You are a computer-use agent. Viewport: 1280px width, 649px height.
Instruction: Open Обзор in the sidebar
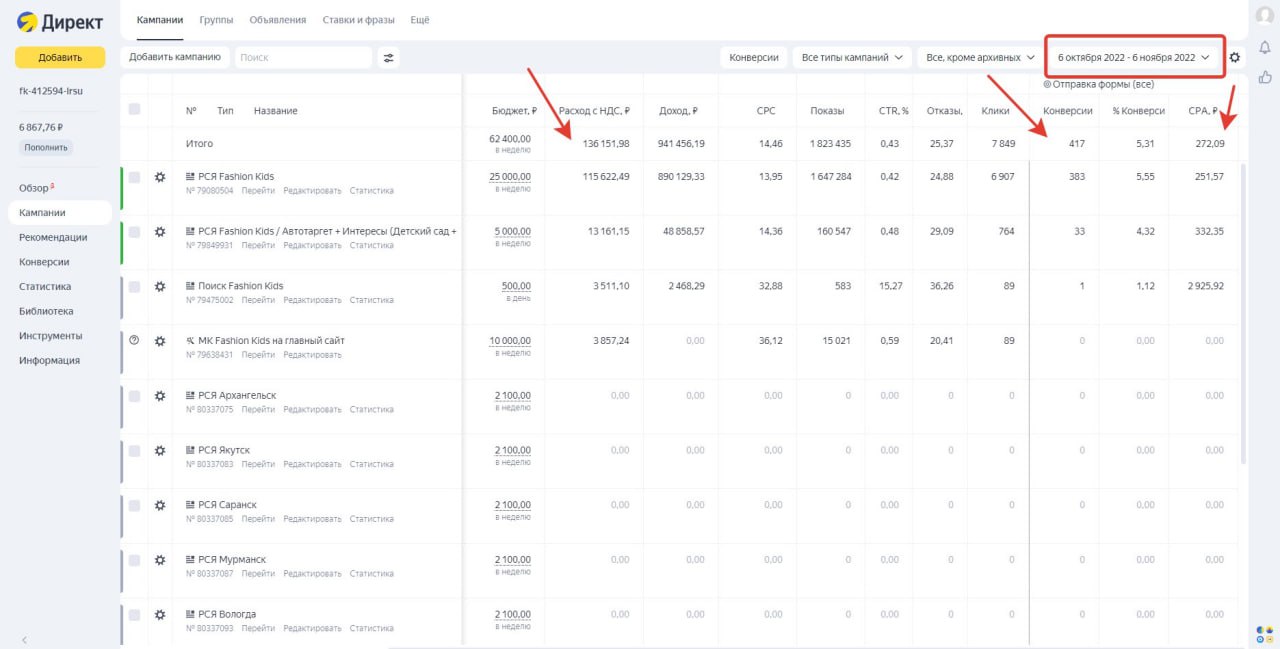(x=36, y=188)
